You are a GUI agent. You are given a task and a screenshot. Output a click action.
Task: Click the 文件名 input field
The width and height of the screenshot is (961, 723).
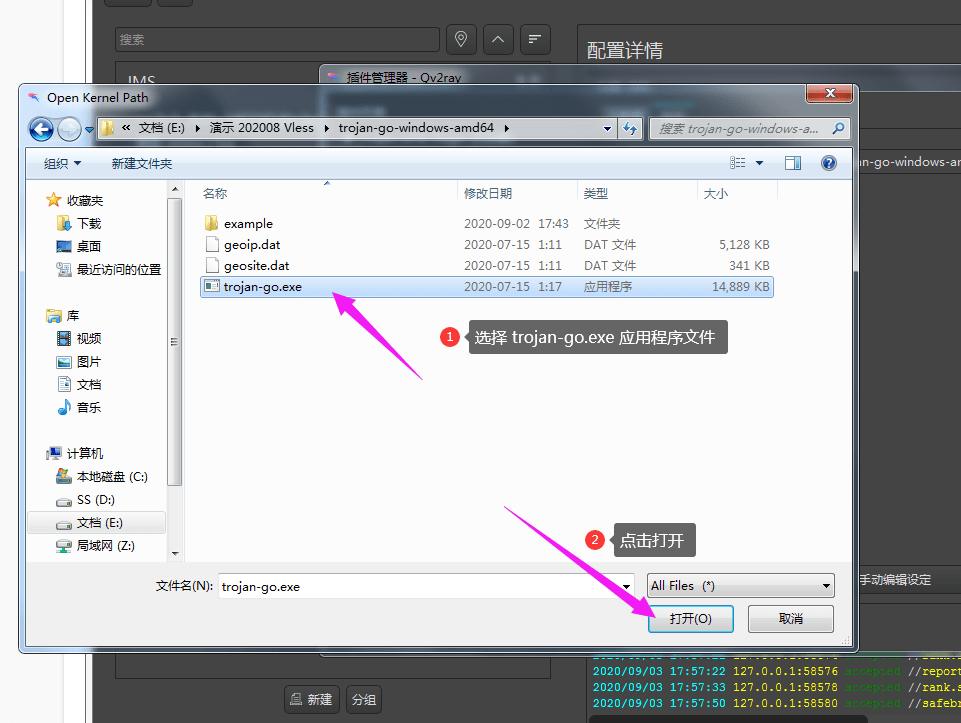(x=420, y=586)
